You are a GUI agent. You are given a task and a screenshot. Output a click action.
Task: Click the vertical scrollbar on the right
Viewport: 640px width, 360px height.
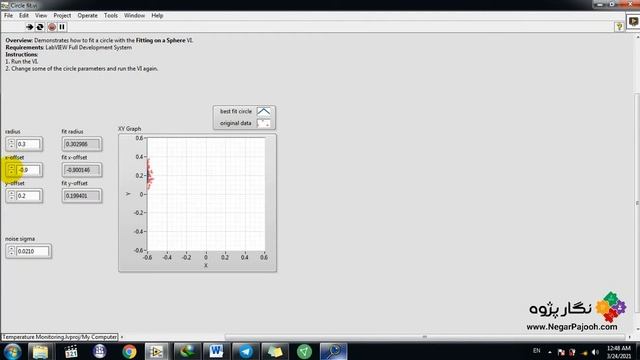coord(637,203)
